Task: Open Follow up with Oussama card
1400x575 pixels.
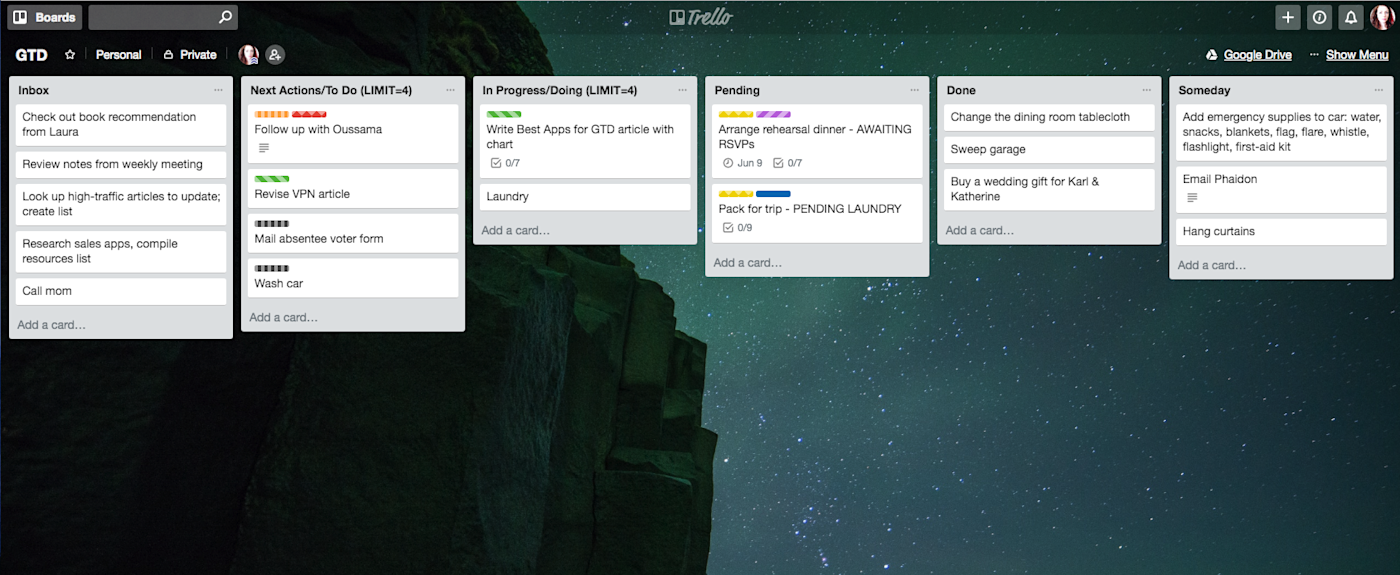Action: click(353, 133)
